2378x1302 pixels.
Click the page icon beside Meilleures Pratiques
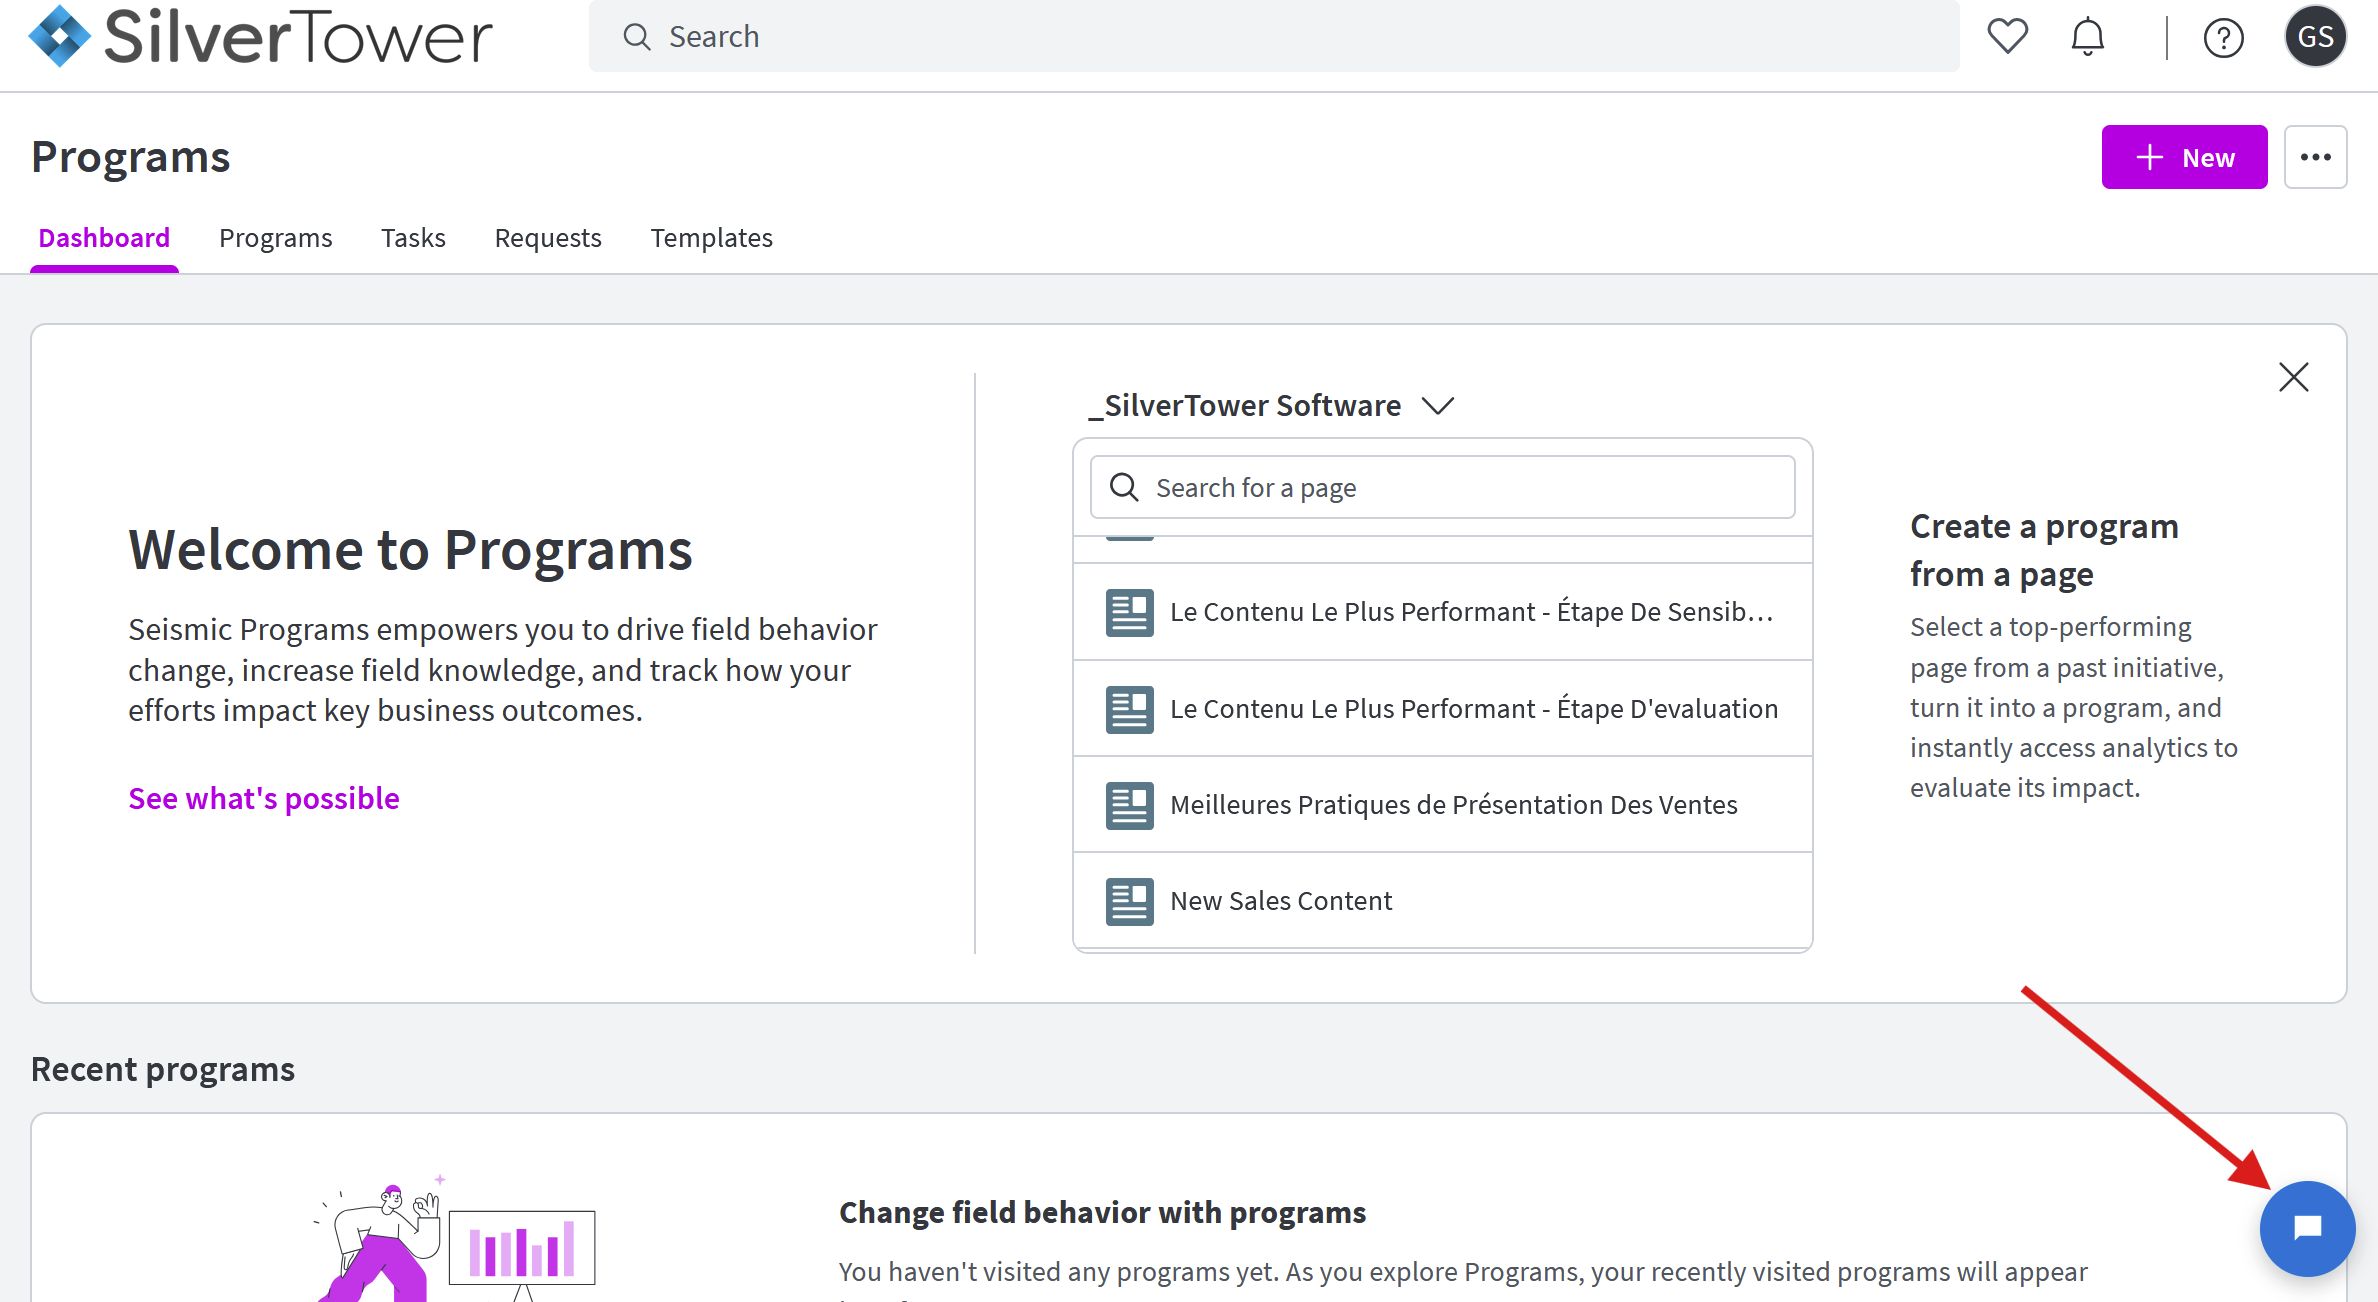click(x=1129, y=805)
